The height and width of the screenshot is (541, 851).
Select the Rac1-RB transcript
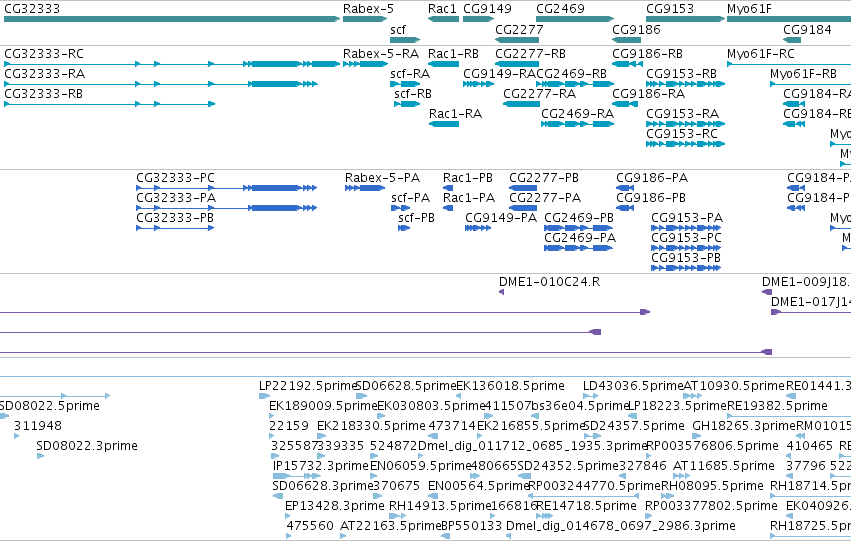443,64
